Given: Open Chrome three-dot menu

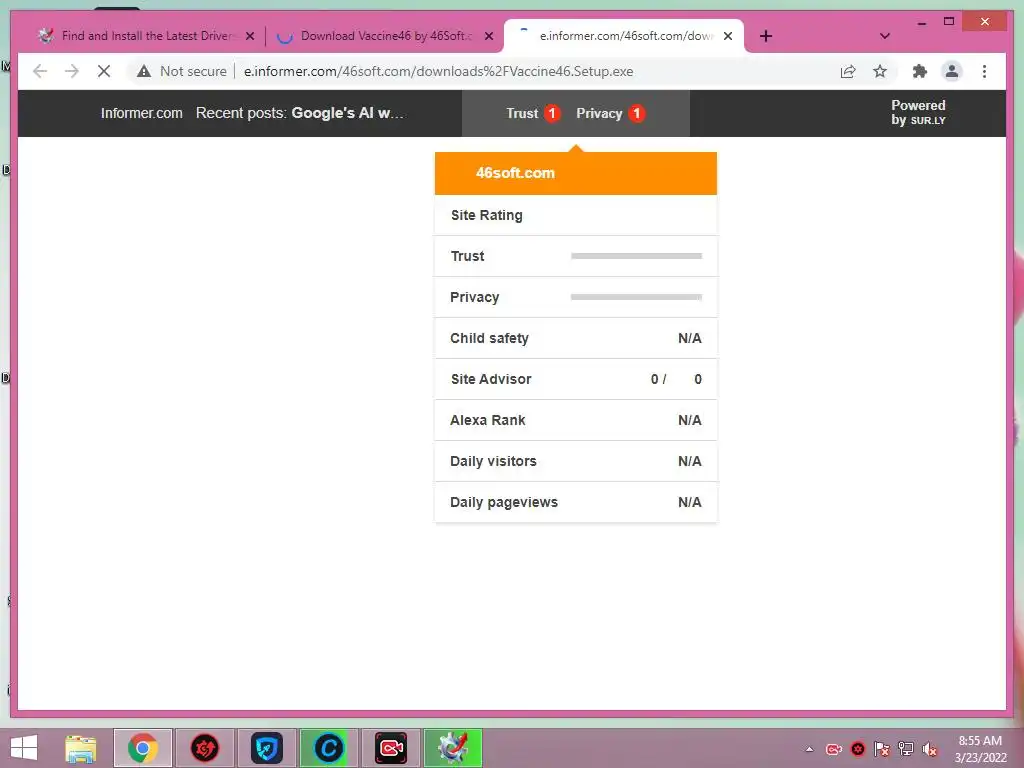Looking at the screenshot, I should [984, 71].
